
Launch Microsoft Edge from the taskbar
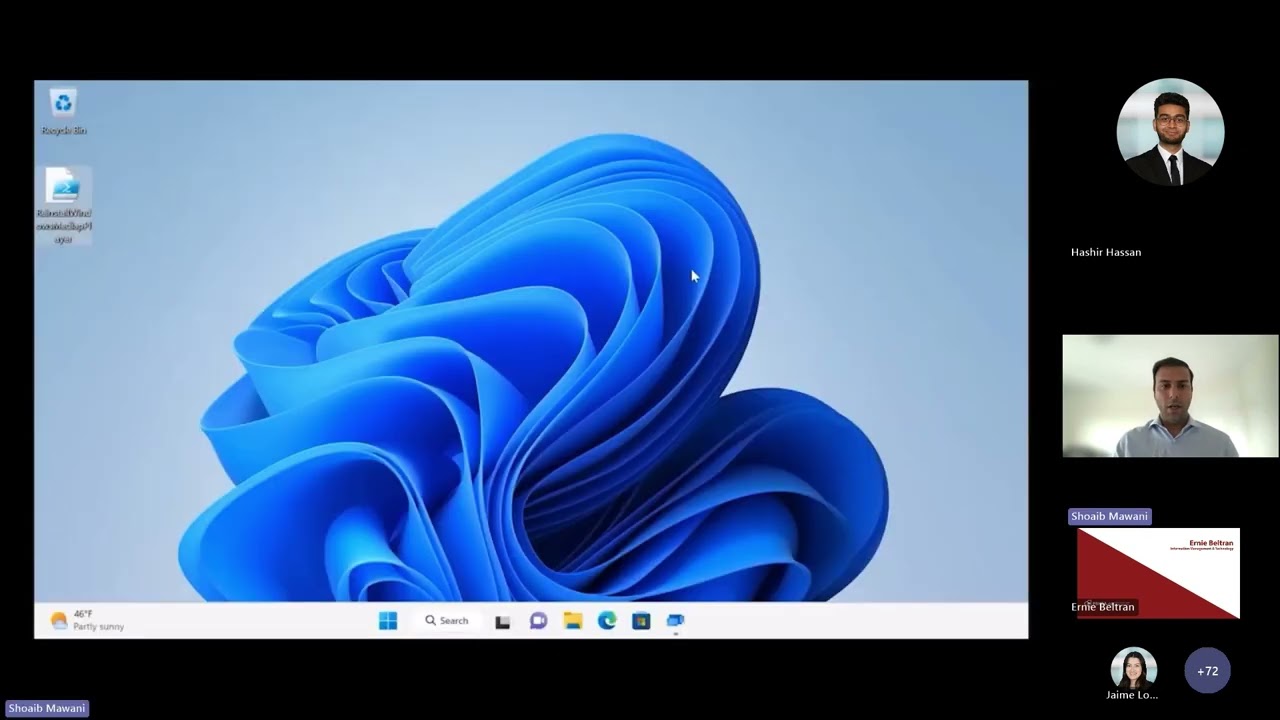(607, 621)
